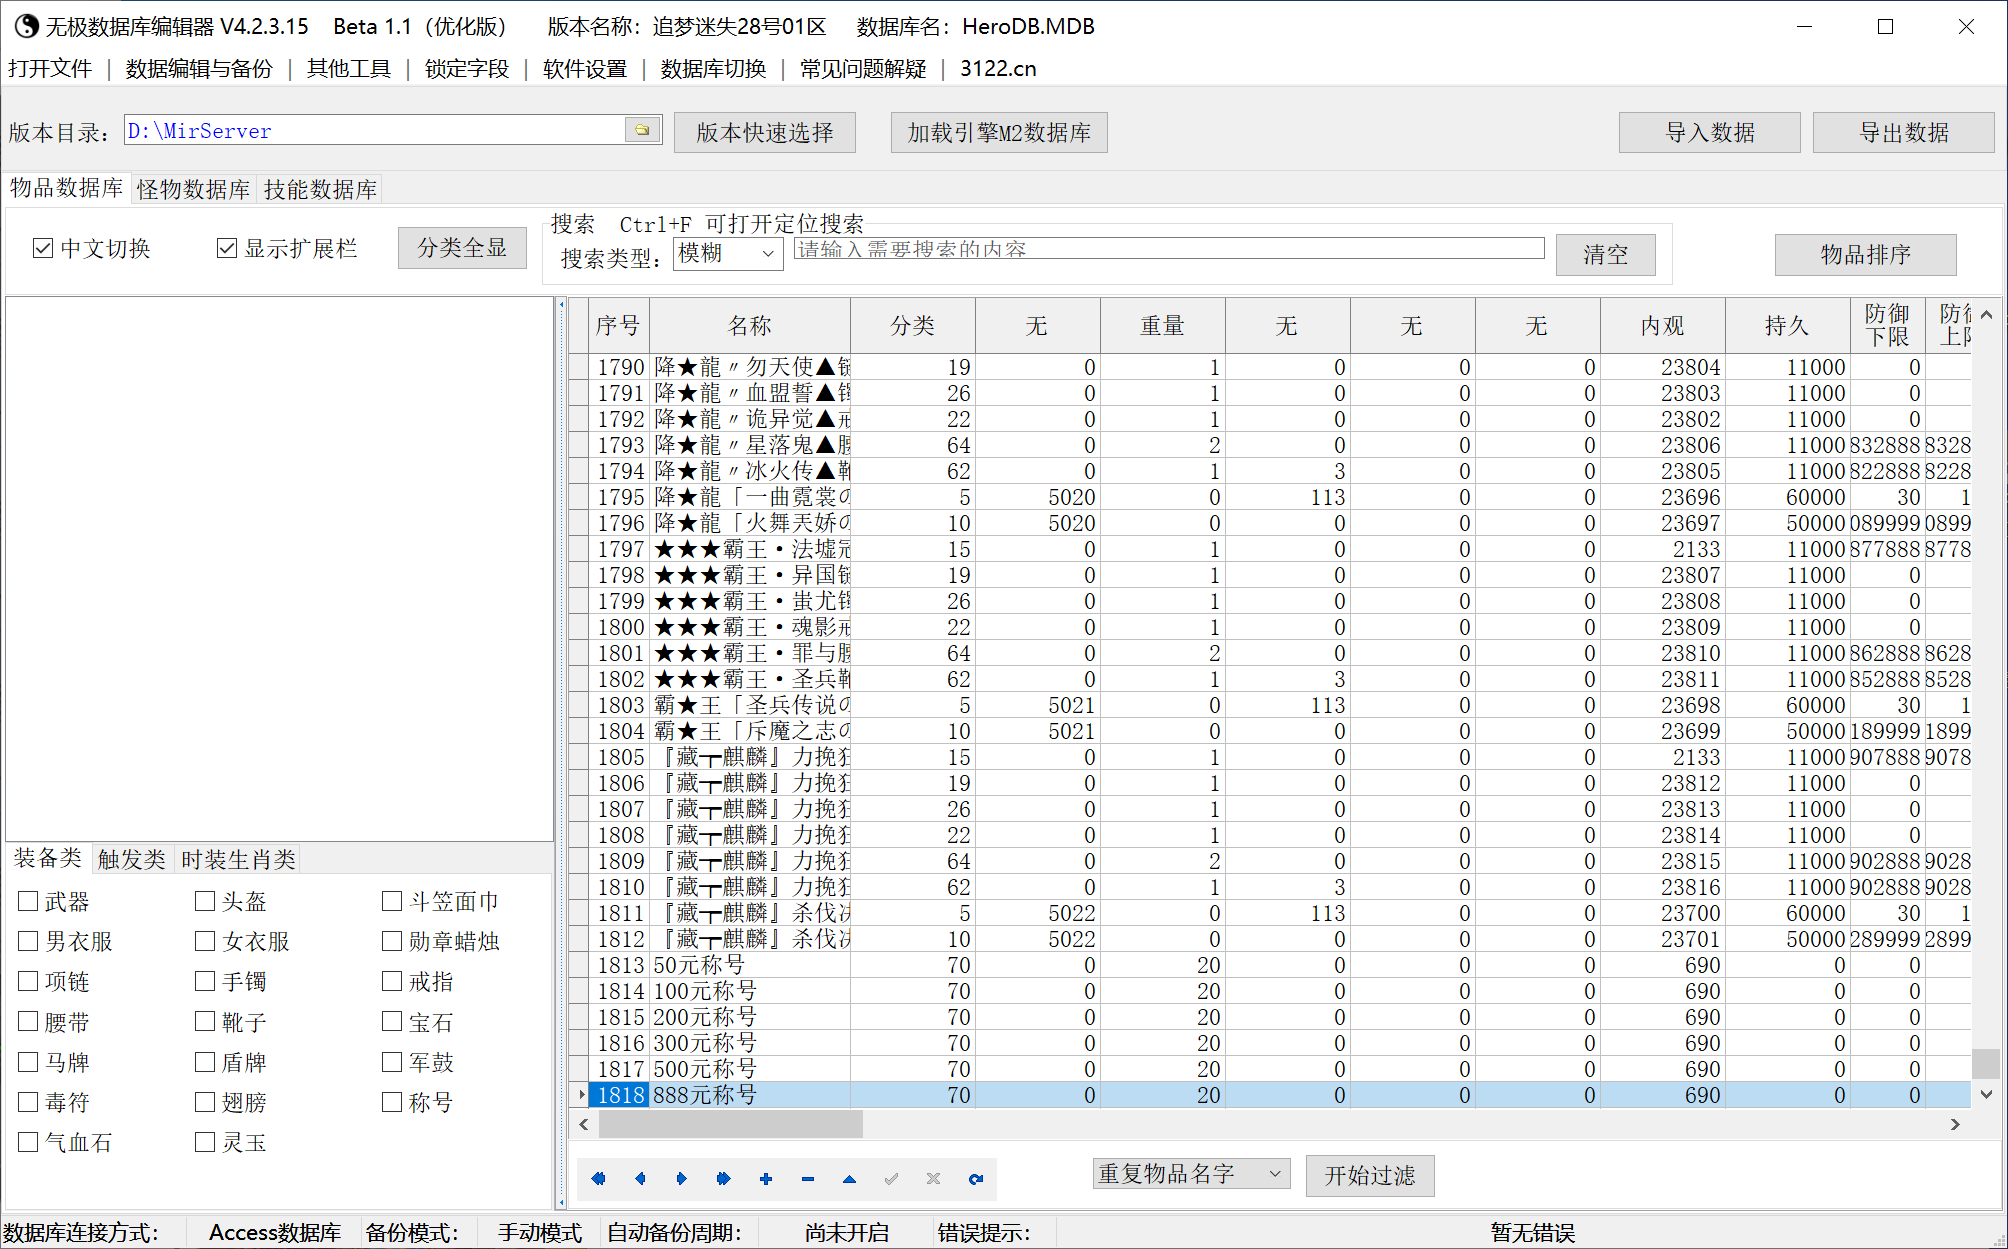Open the 搜索类型 模糊 dropdown
This screenshot has height=1249, width=2008.
coord(728,253)
